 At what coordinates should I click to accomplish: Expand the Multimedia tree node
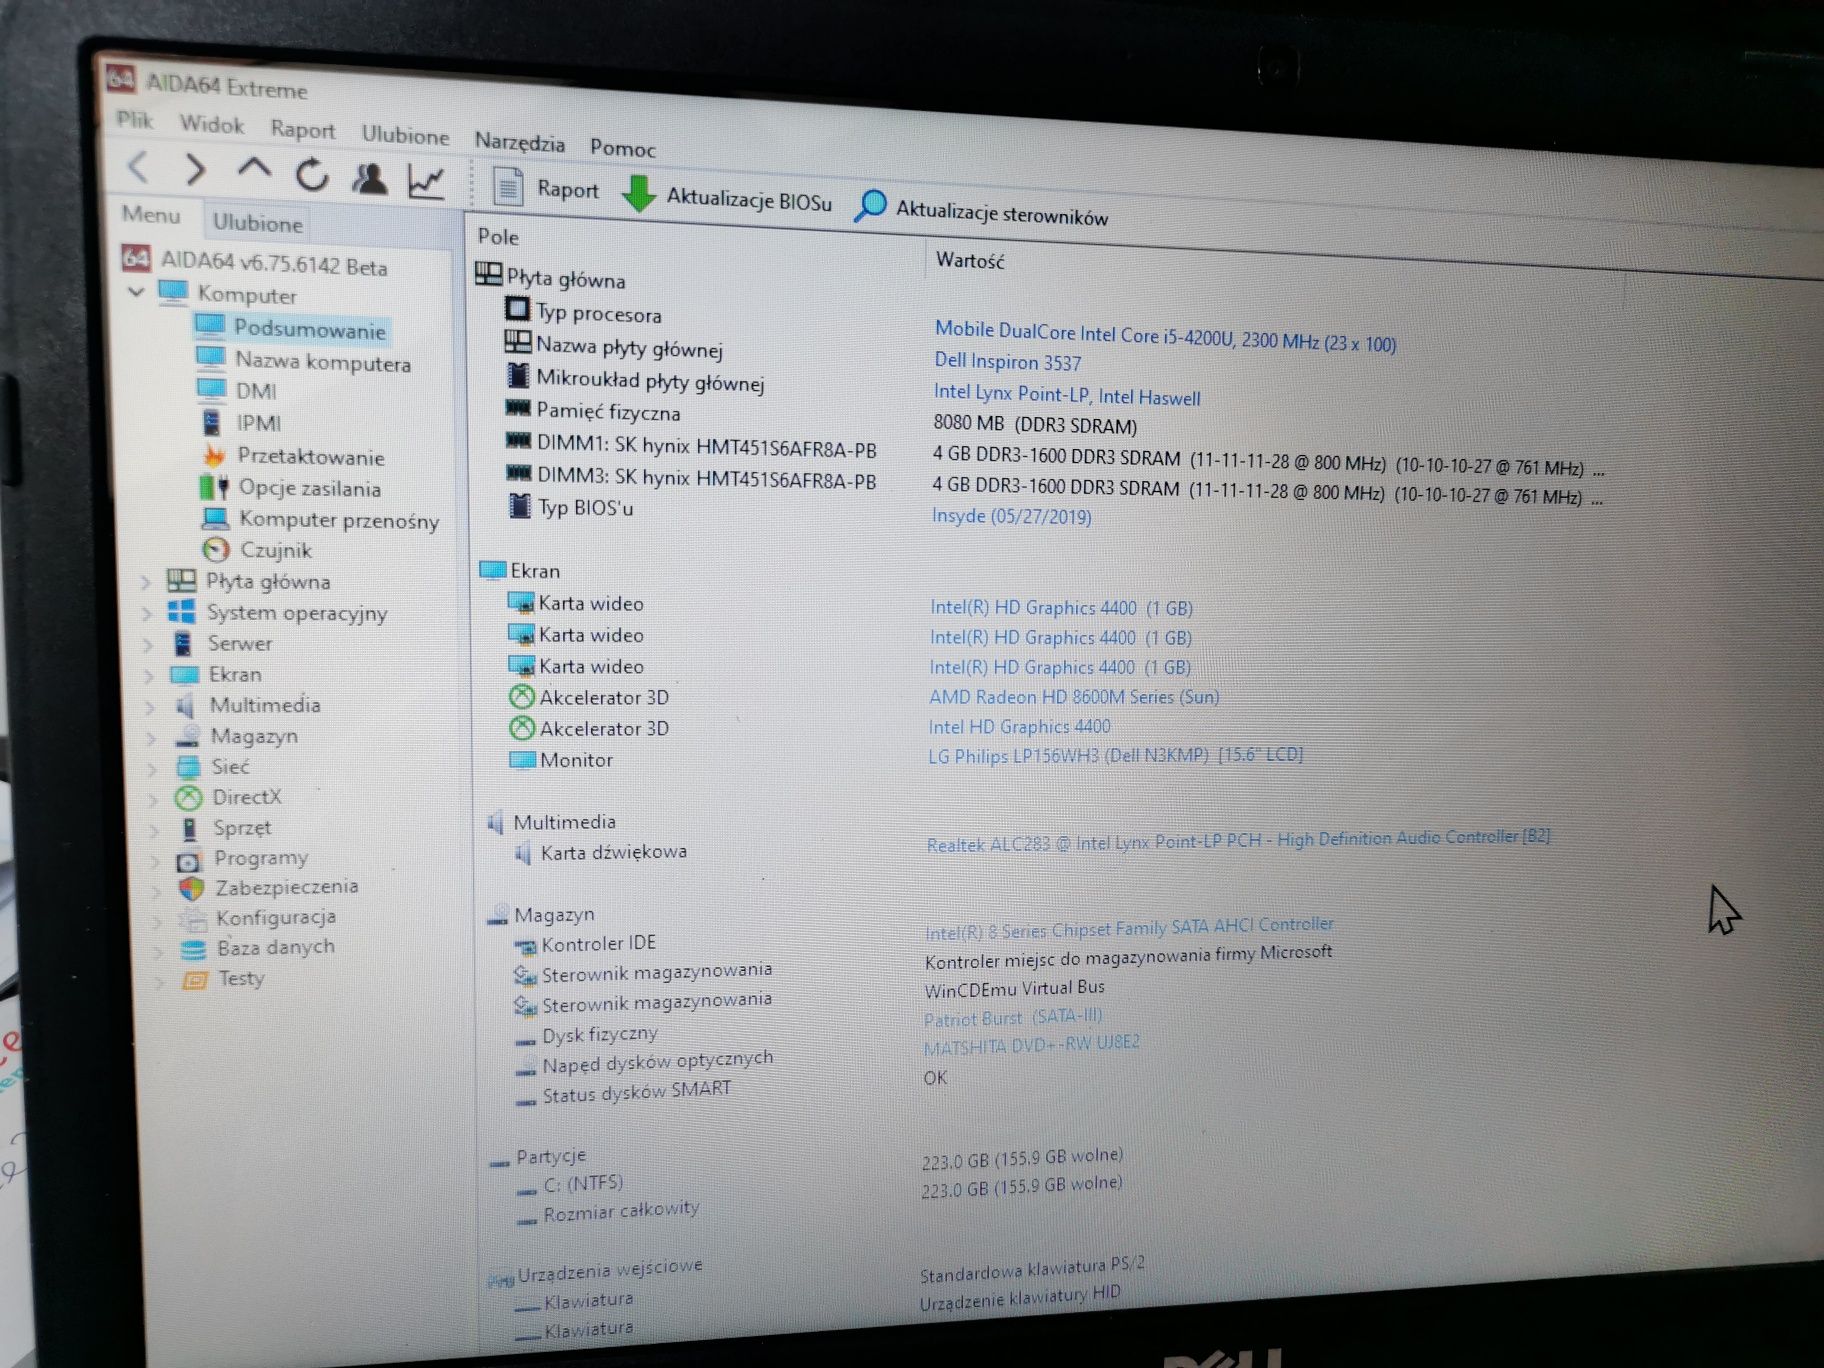pos(151,706)
